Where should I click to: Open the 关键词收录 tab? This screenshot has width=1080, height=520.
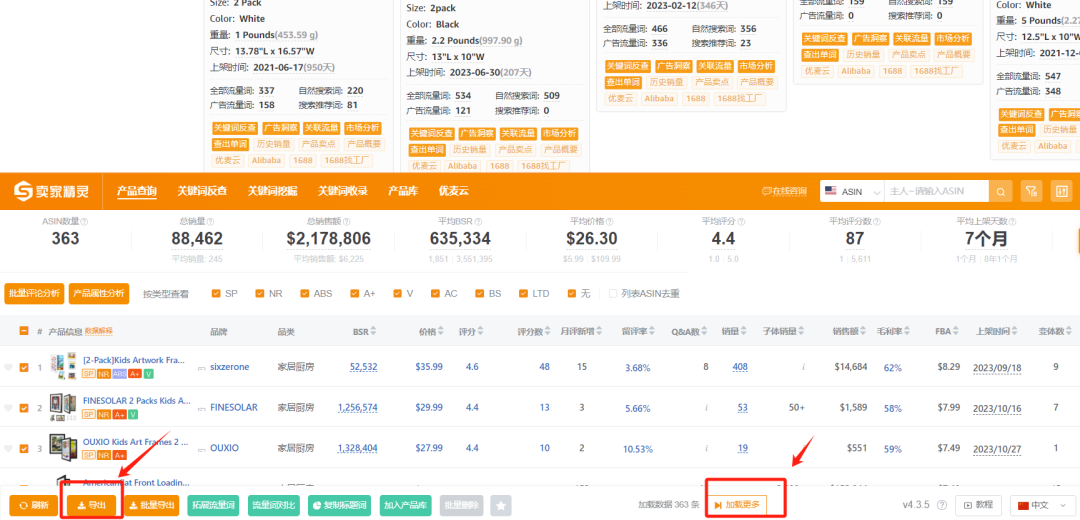pos(342,191)
